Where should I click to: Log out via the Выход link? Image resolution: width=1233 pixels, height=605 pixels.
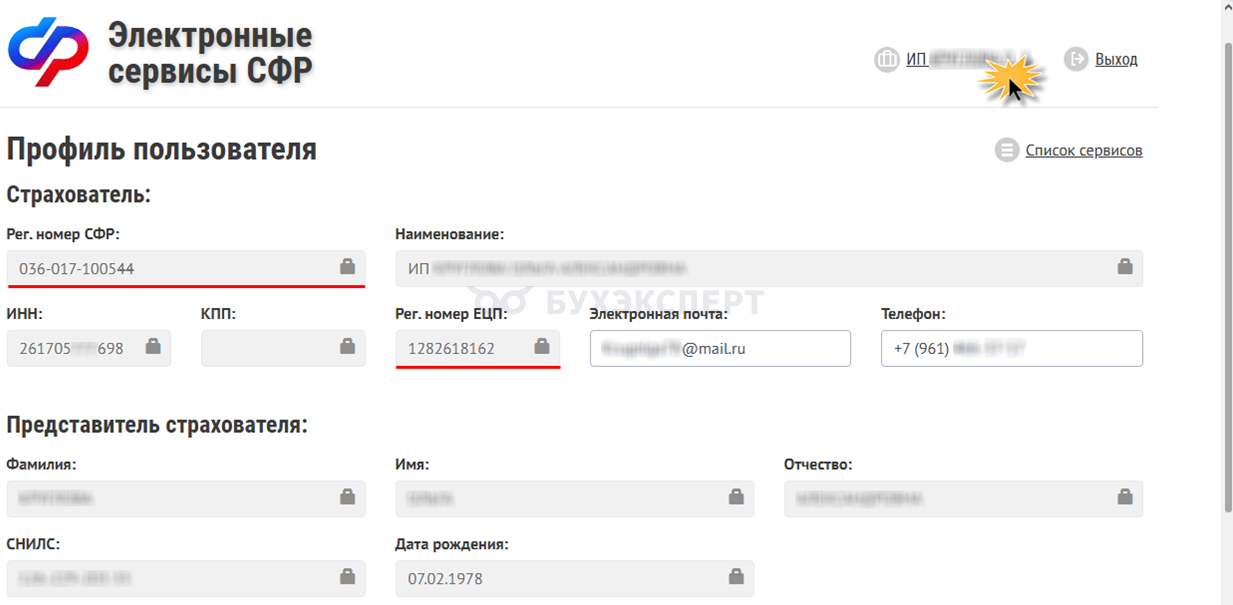point(1116,59)
